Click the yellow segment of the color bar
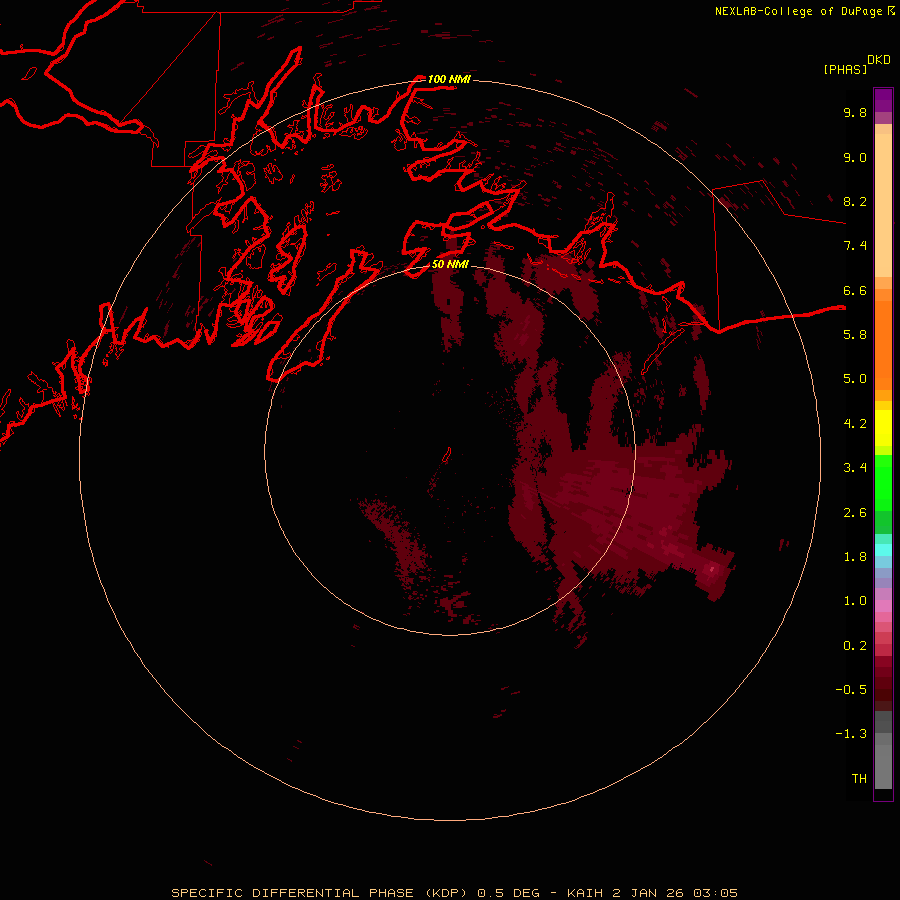Image resolution: width=900 pixels, height=900 pixels. (883, 428)
